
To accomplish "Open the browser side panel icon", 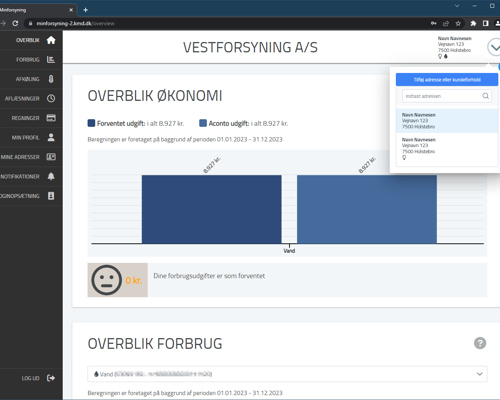I will [x=486, y=23].
